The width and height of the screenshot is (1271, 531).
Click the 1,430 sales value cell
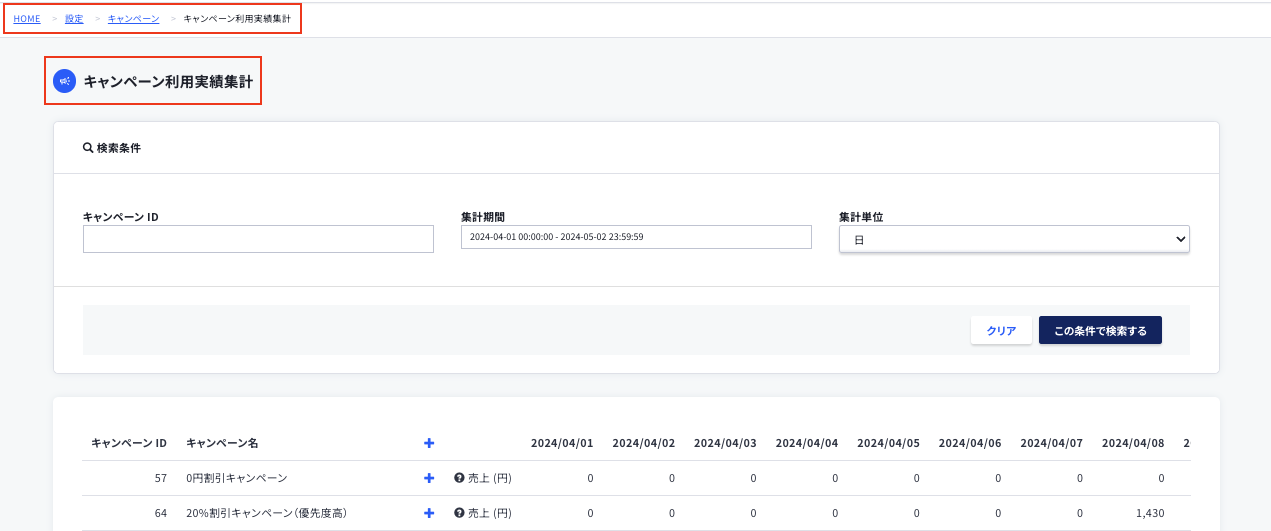pos(1151,513)
